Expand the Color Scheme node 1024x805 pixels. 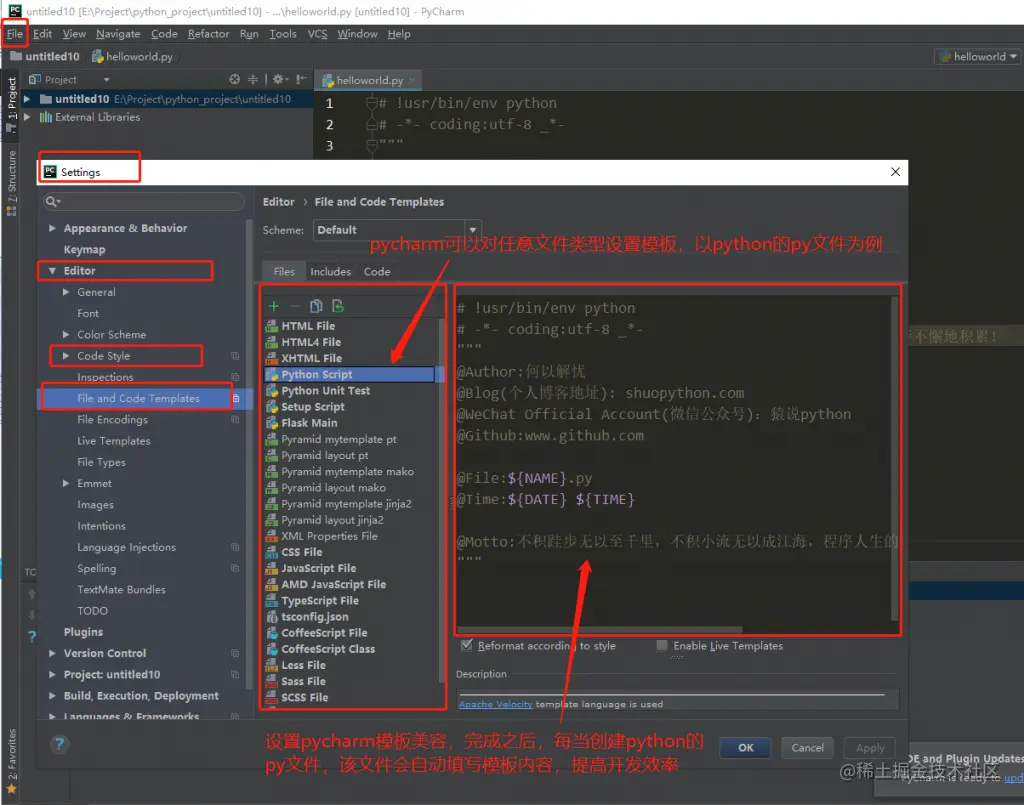coord(66,334)
